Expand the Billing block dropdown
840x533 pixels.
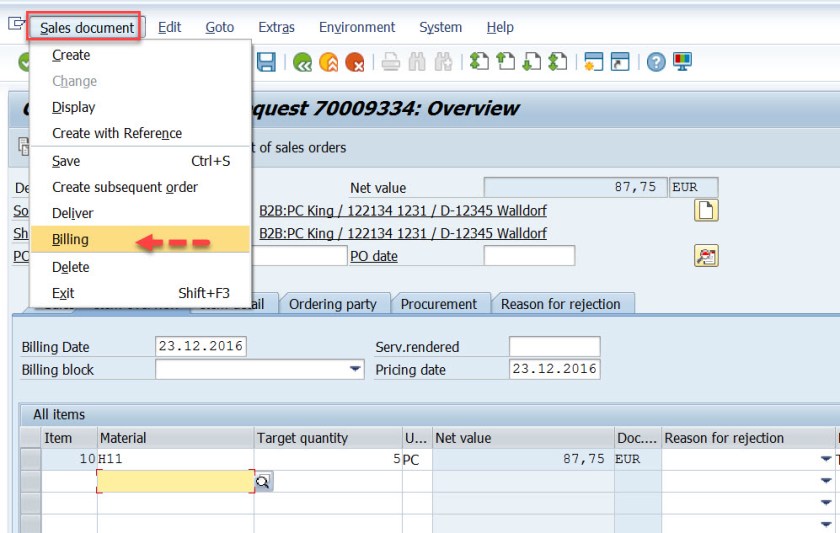click(x=355, y=369)
